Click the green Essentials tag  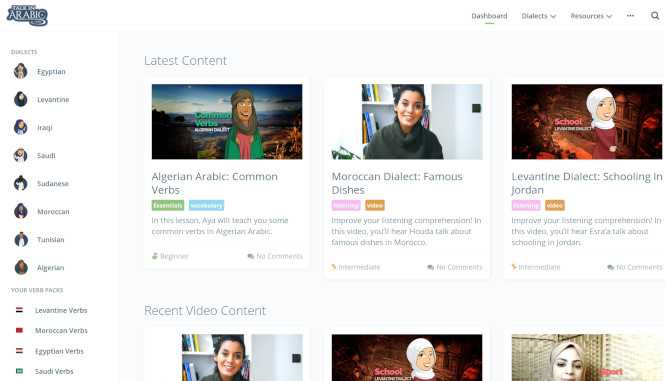(168, 205)
